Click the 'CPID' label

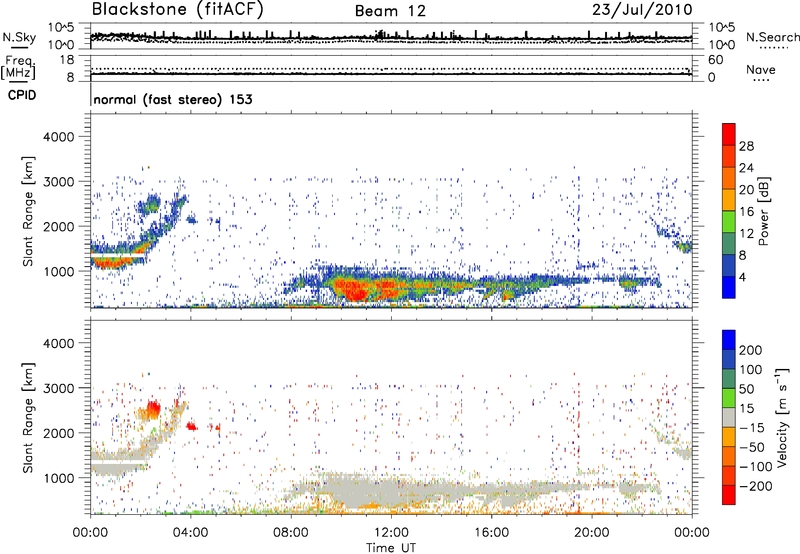click(x=22, y=95)
